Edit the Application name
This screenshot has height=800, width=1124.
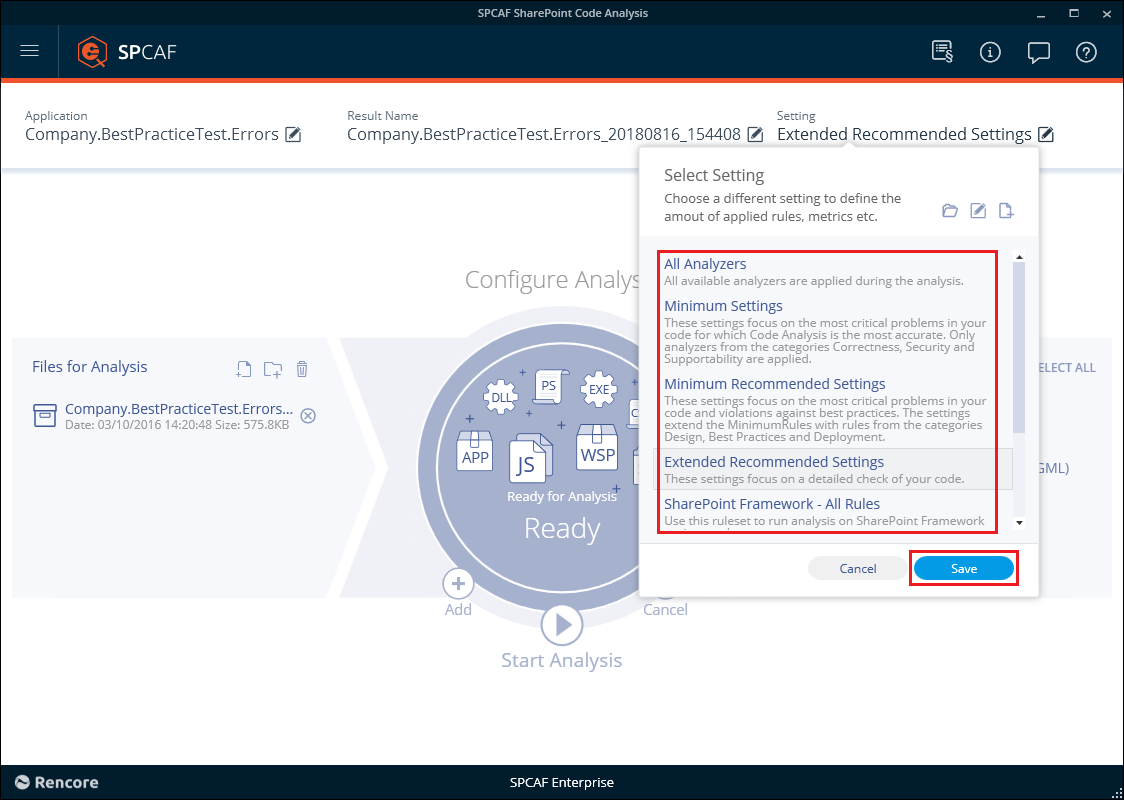(x=293, y=134)
